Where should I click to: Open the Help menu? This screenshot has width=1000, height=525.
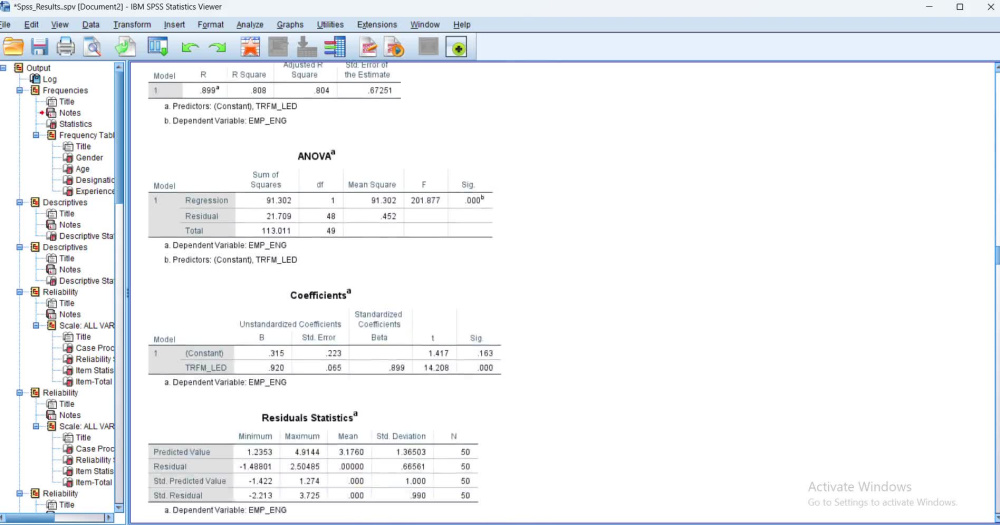[x=462, y=24]
